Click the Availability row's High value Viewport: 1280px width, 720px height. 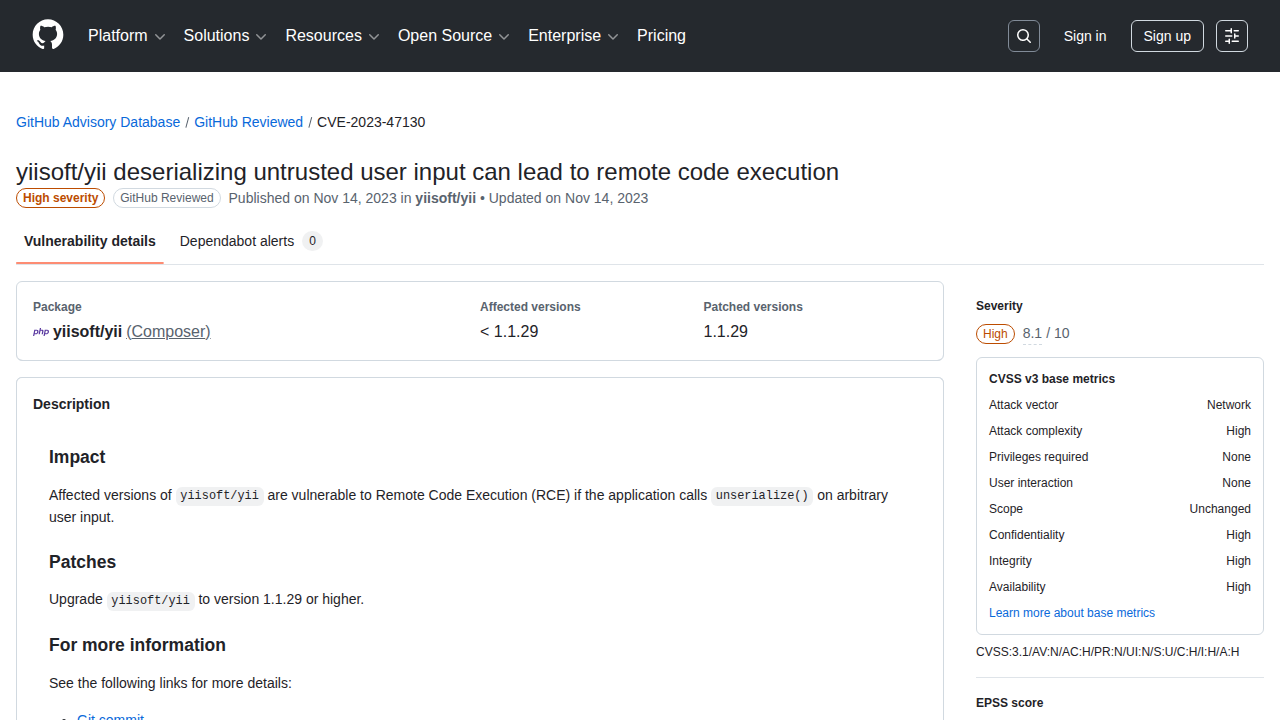pyautogui.click(x=1238, y=587)
